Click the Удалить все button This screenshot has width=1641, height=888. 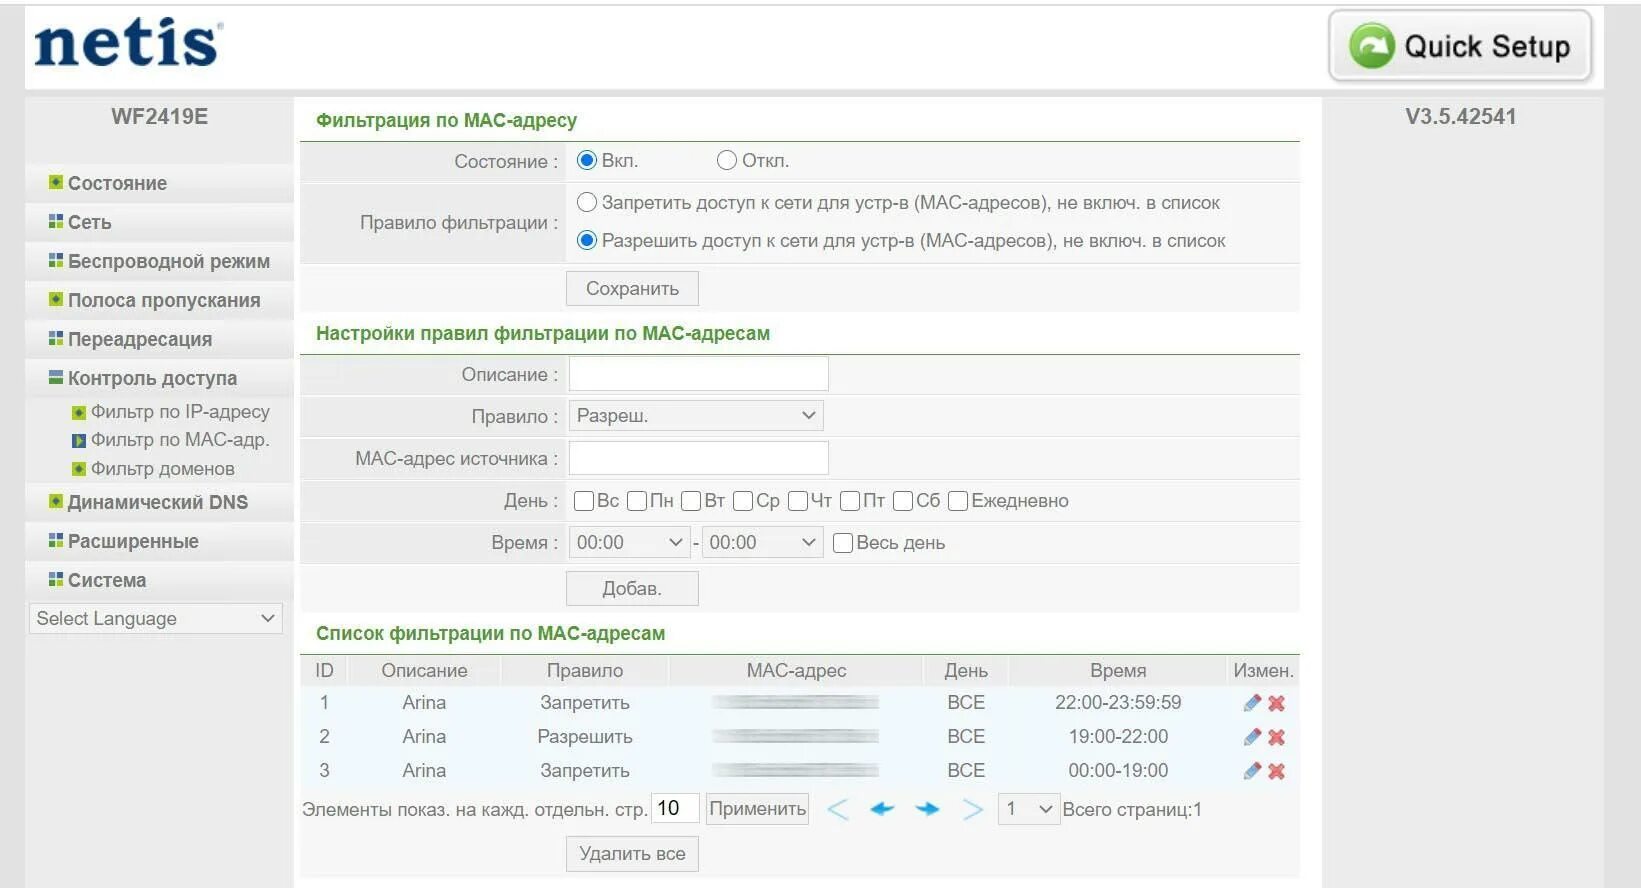(632, 854)
